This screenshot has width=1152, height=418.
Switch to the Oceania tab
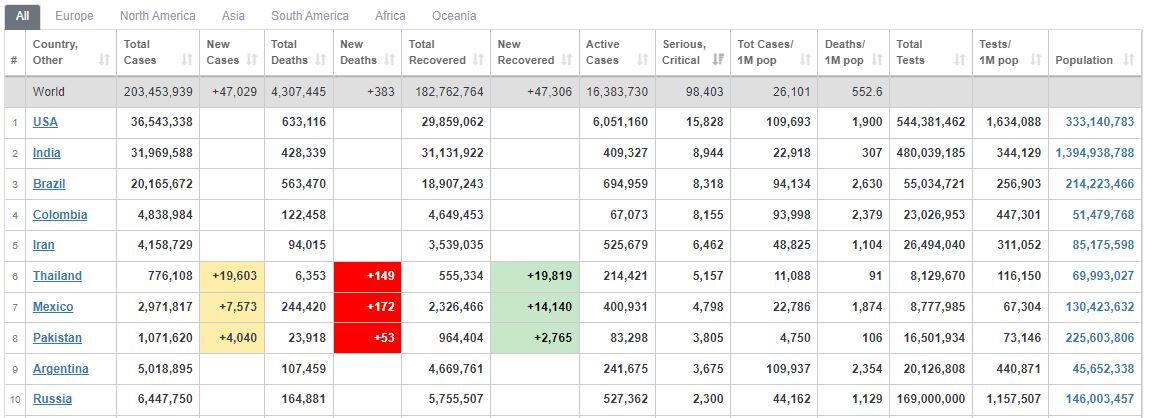click(454, 15)
